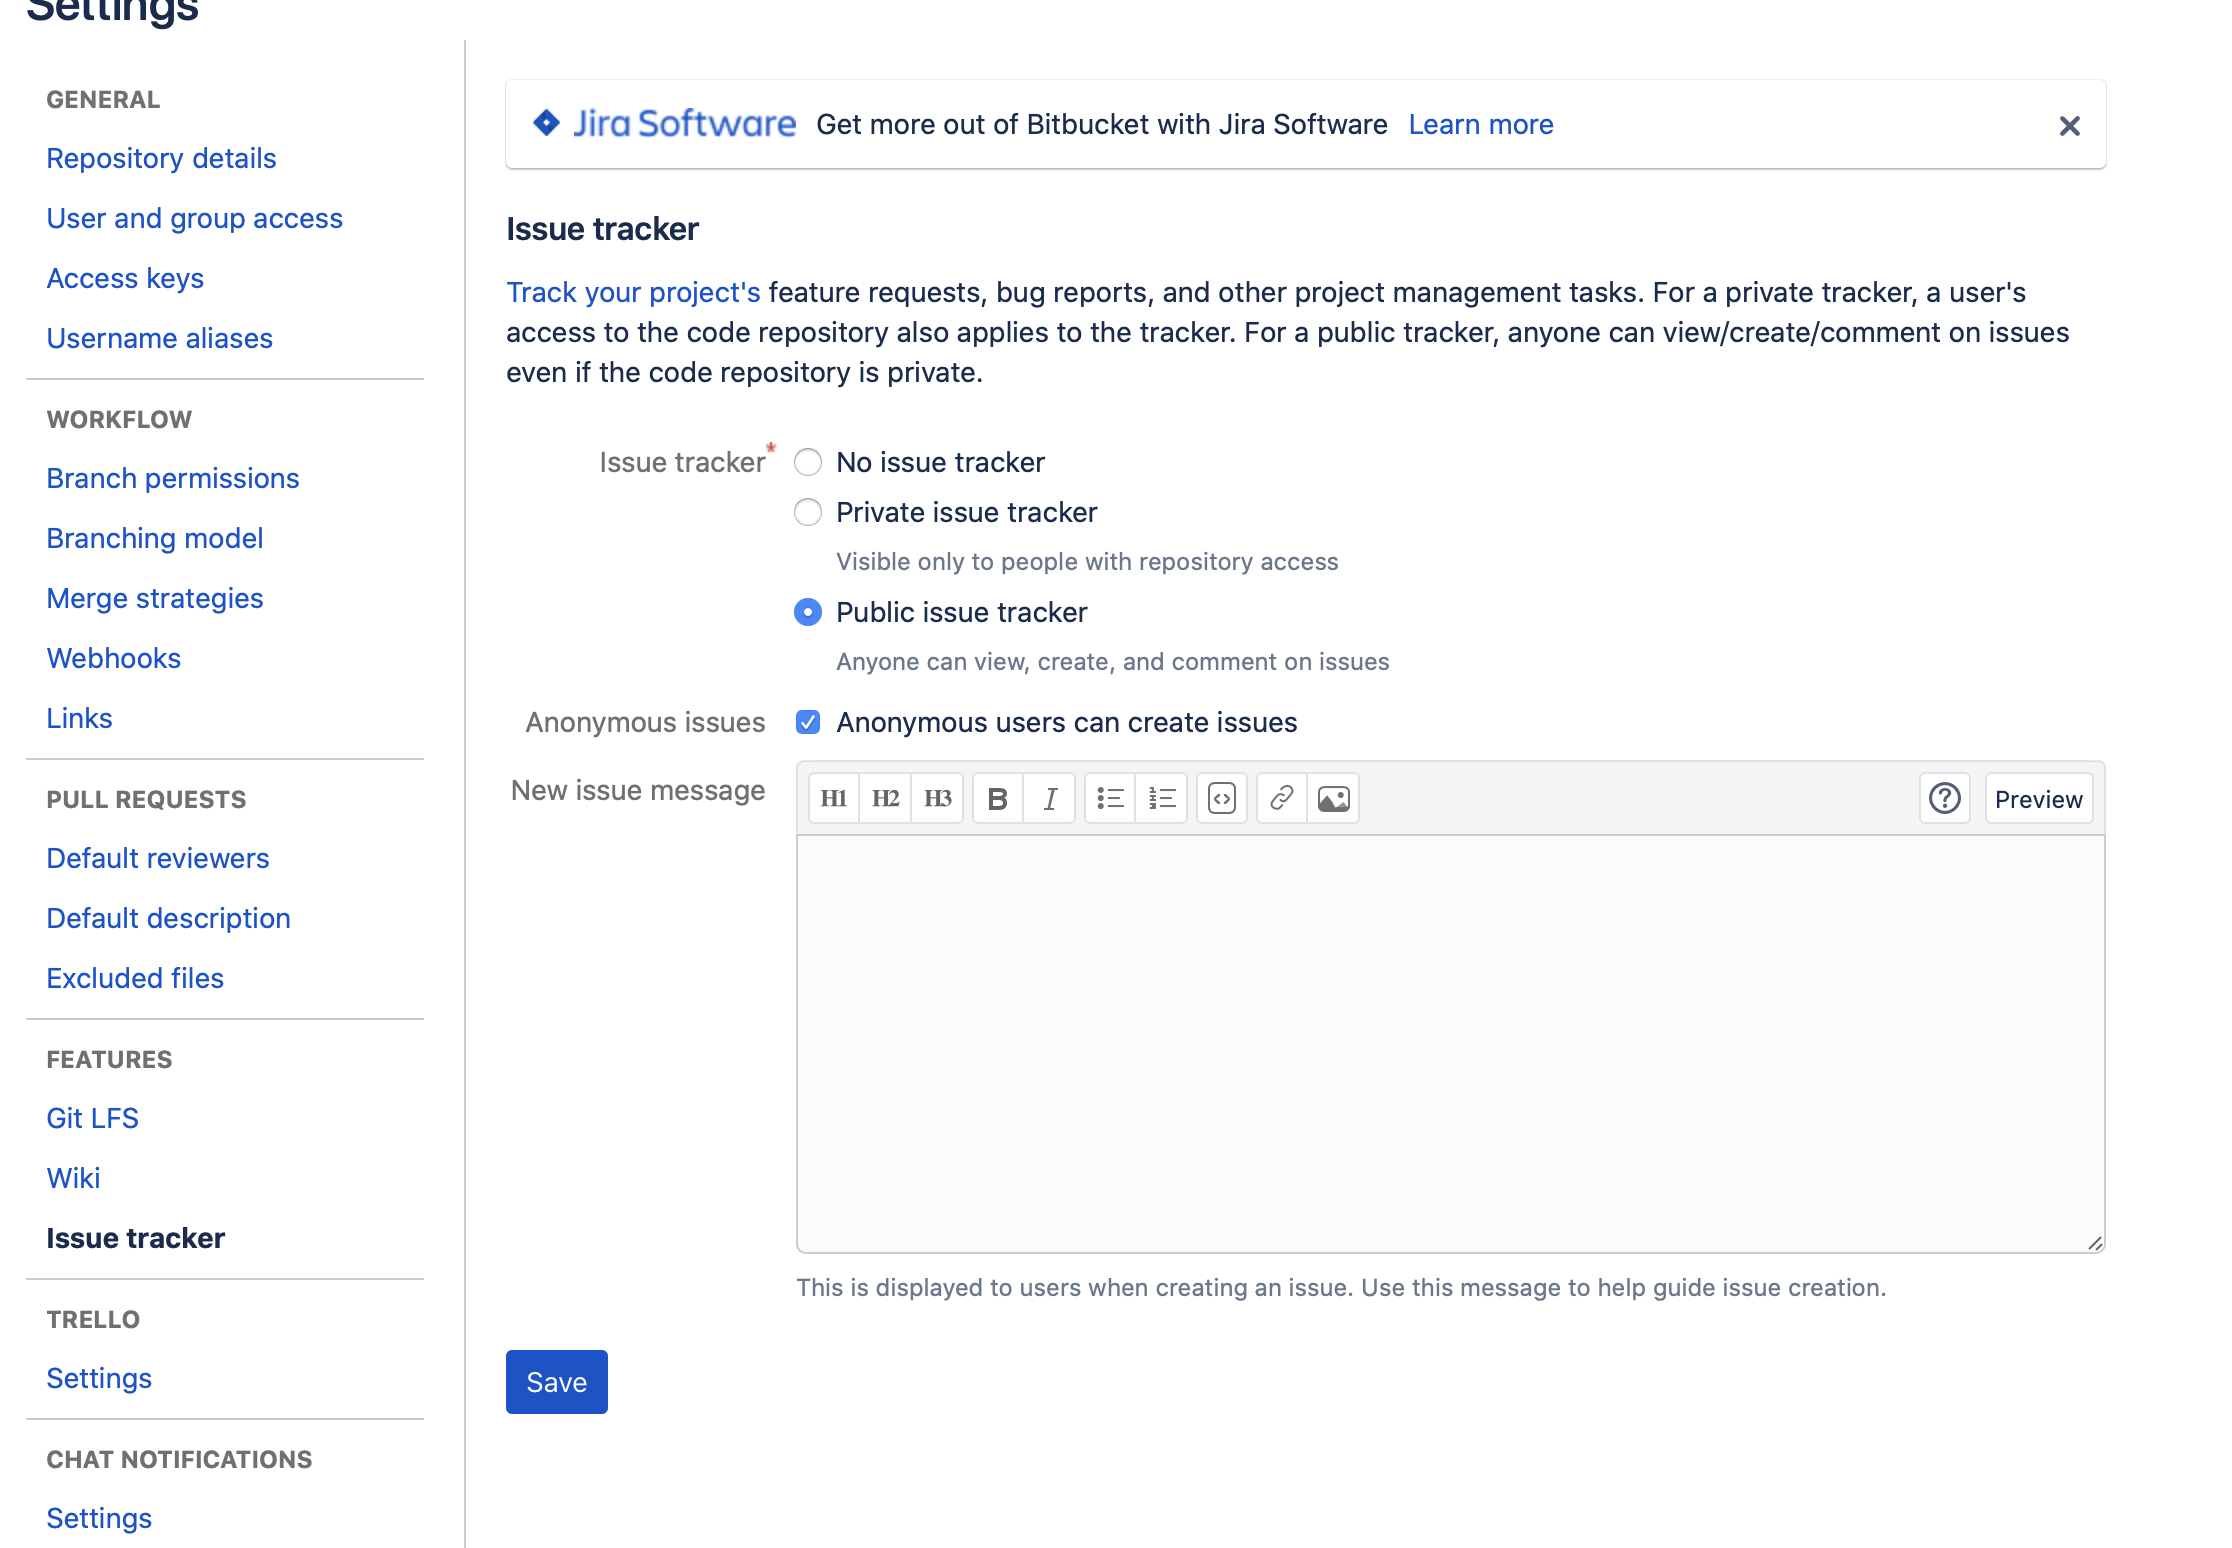Uncheck Anonymous users can create issues
This screenshot has height=1548, width=2232.
[808, 722]
